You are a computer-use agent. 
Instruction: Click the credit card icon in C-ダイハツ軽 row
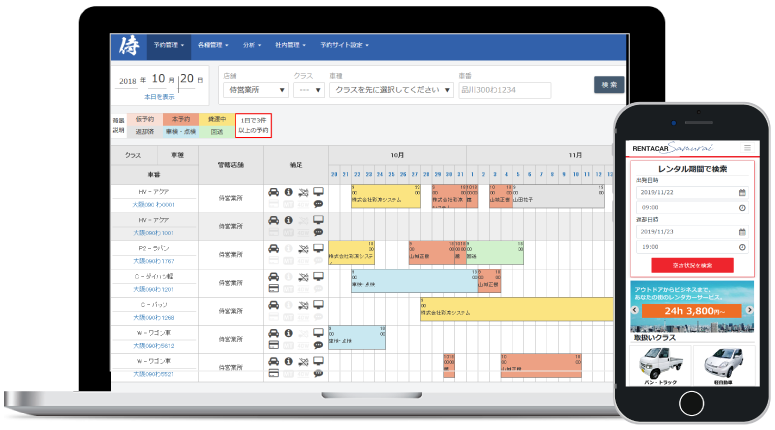click(274, 288)
